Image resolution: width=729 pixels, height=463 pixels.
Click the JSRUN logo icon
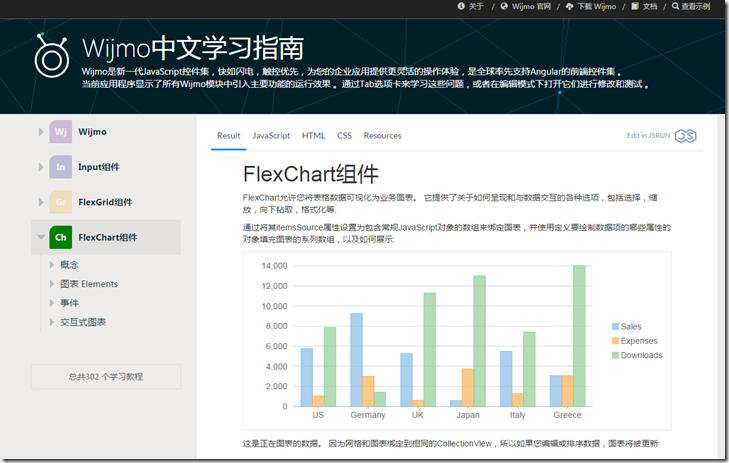[x=686, y=136]
